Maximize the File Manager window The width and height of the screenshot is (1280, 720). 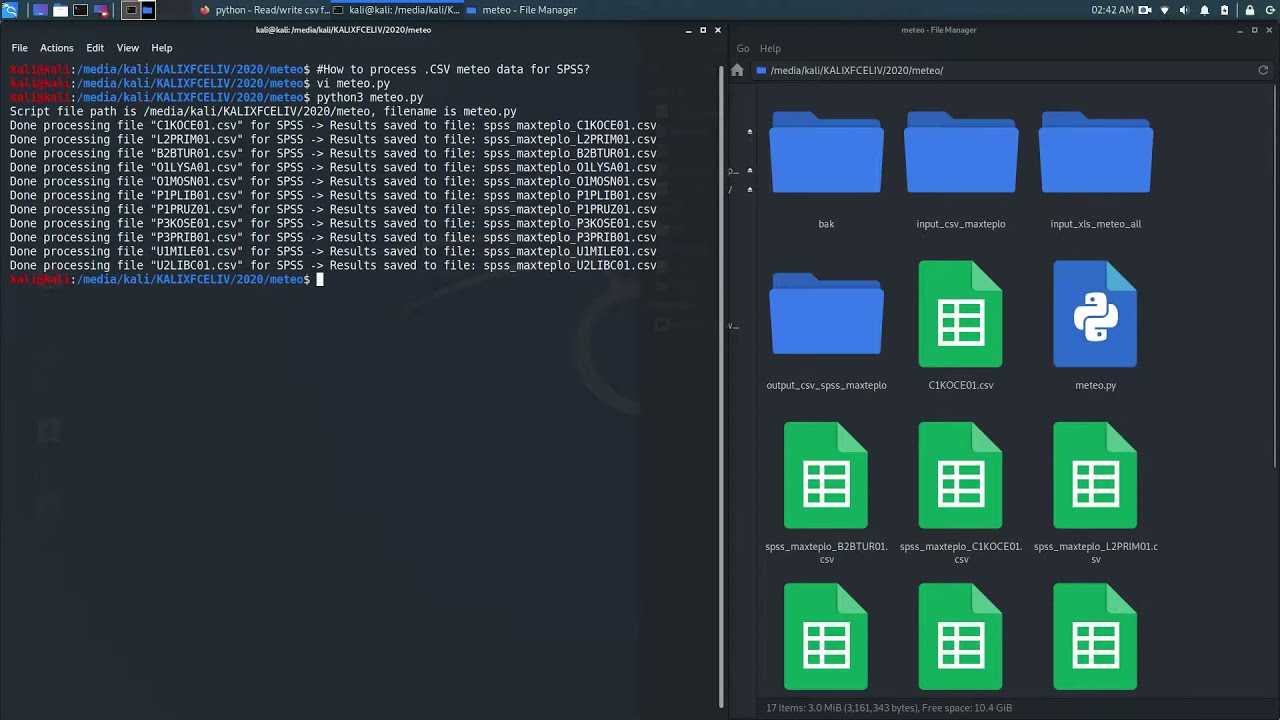coord(1255,30)
